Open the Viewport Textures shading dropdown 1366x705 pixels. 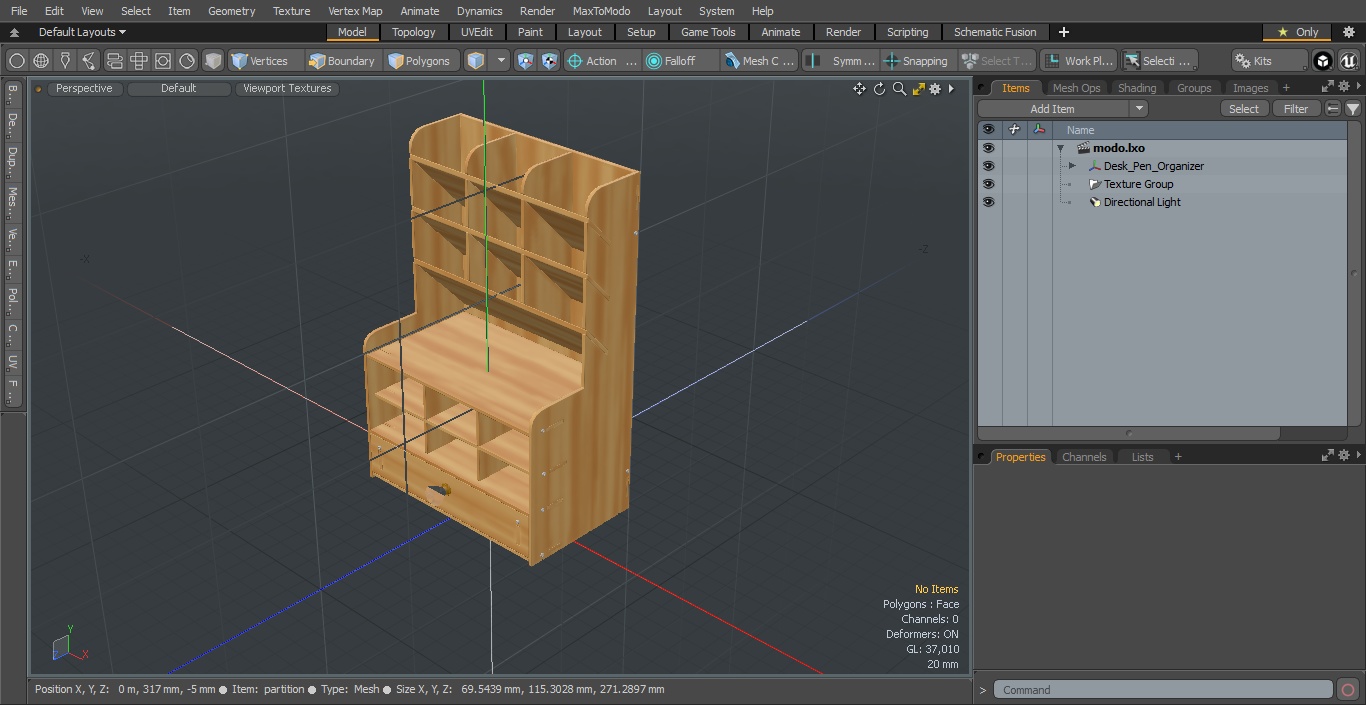tap(287, 88)
